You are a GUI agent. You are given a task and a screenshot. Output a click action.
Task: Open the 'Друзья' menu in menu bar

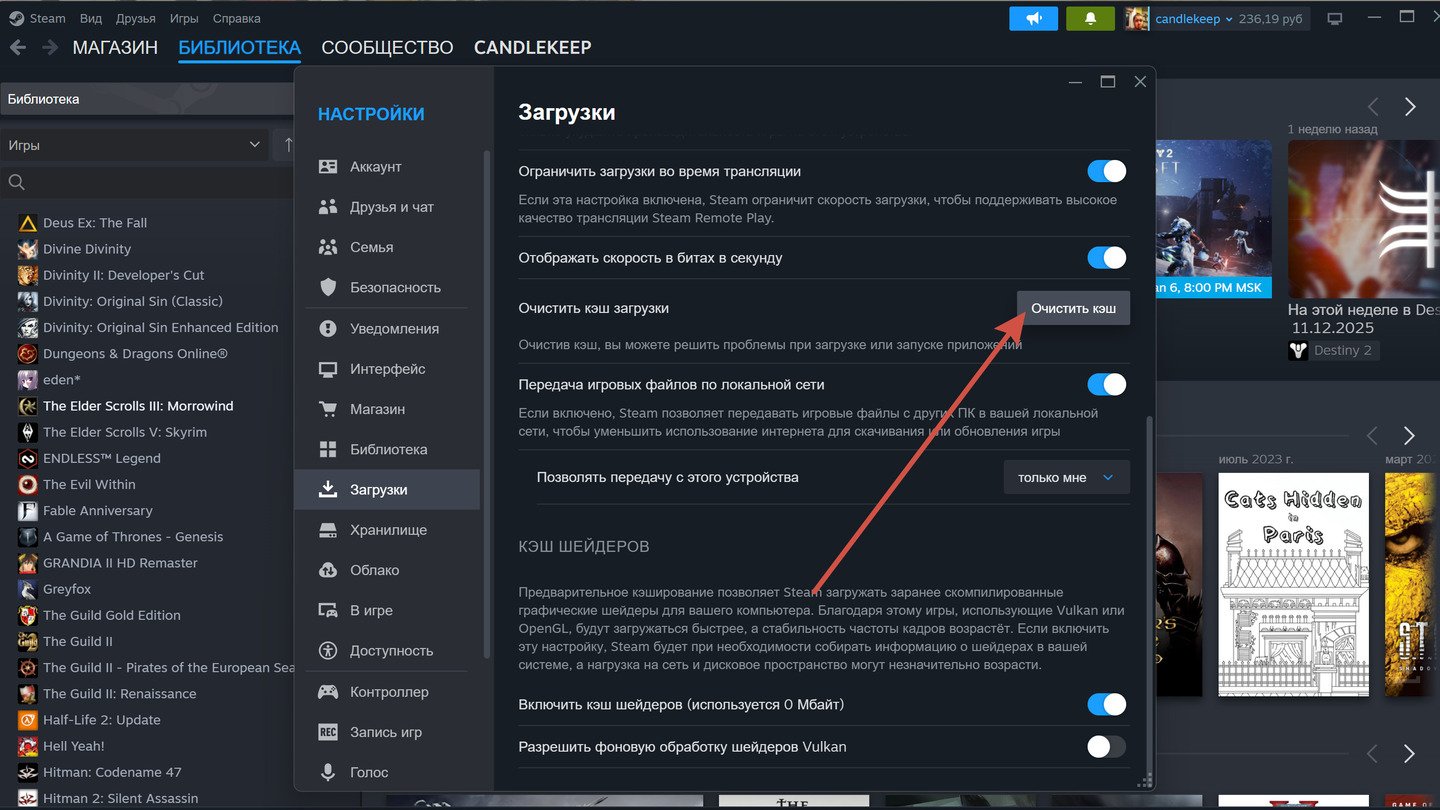click(x=135, y=18)
